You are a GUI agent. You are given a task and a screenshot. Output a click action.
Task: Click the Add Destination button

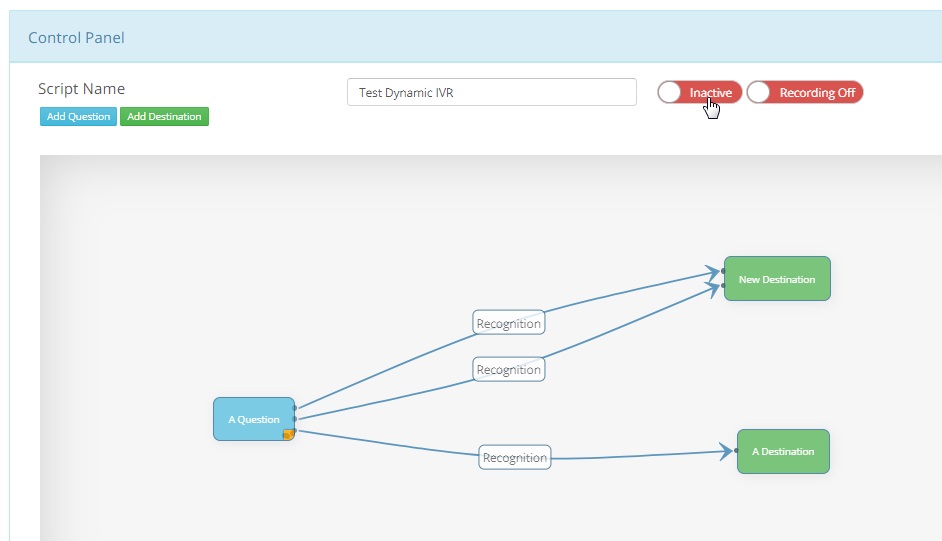coord(164,116)
